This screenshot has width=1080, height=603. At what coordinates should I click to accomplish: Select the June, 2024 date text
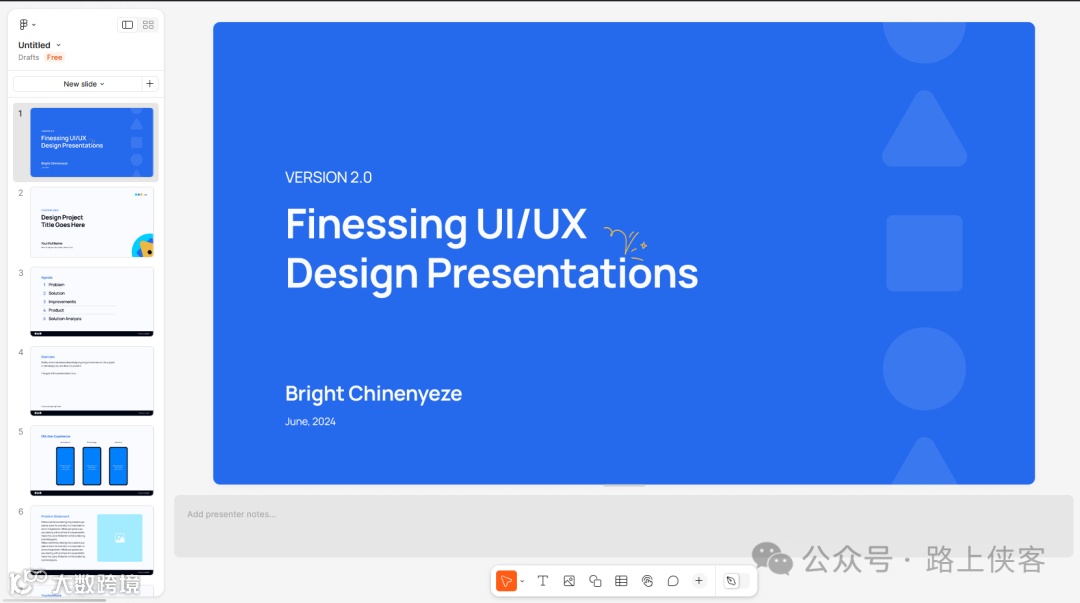(310, 422)
